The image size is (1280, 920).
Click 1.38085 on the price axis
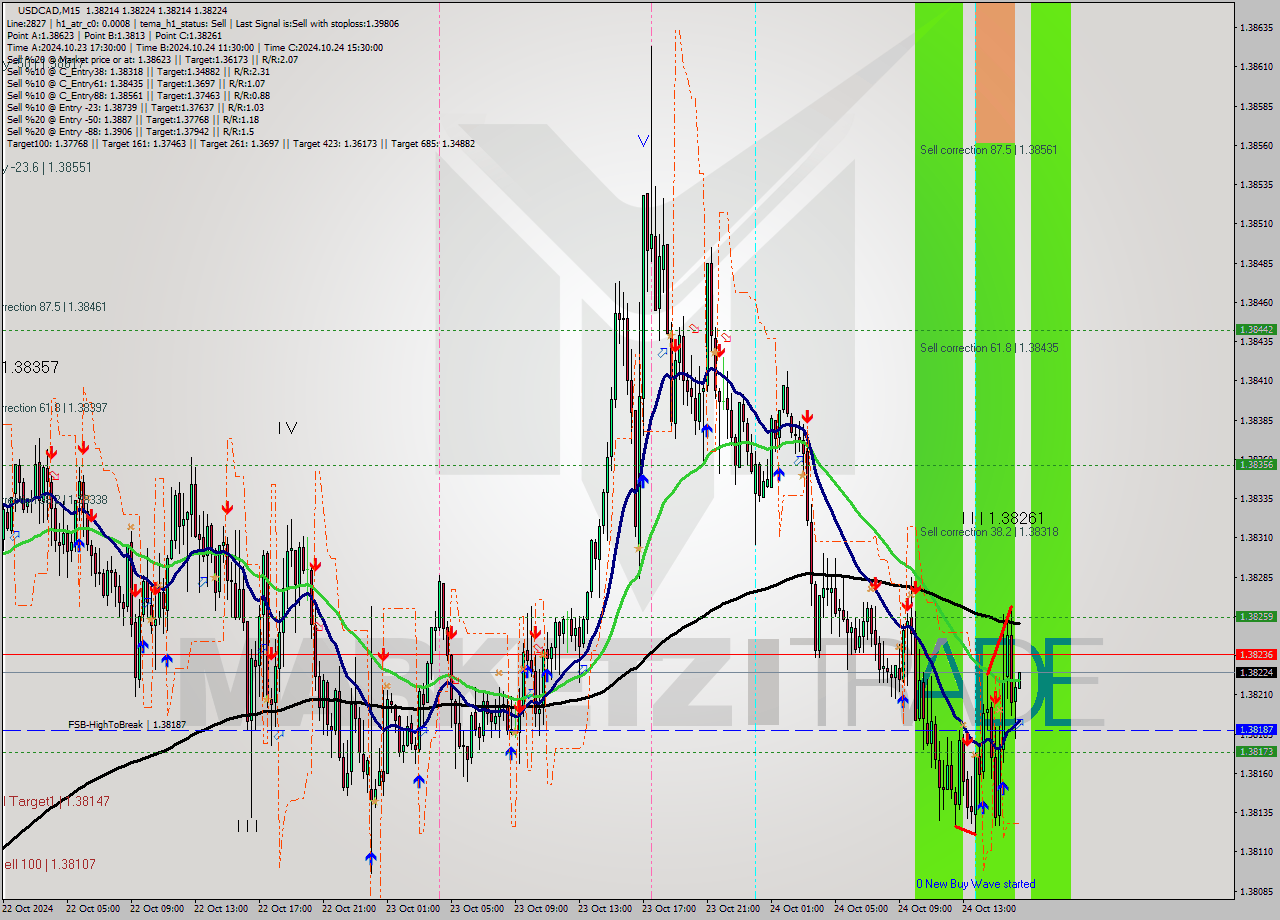pyautogui.click(x=1256, y=891)
